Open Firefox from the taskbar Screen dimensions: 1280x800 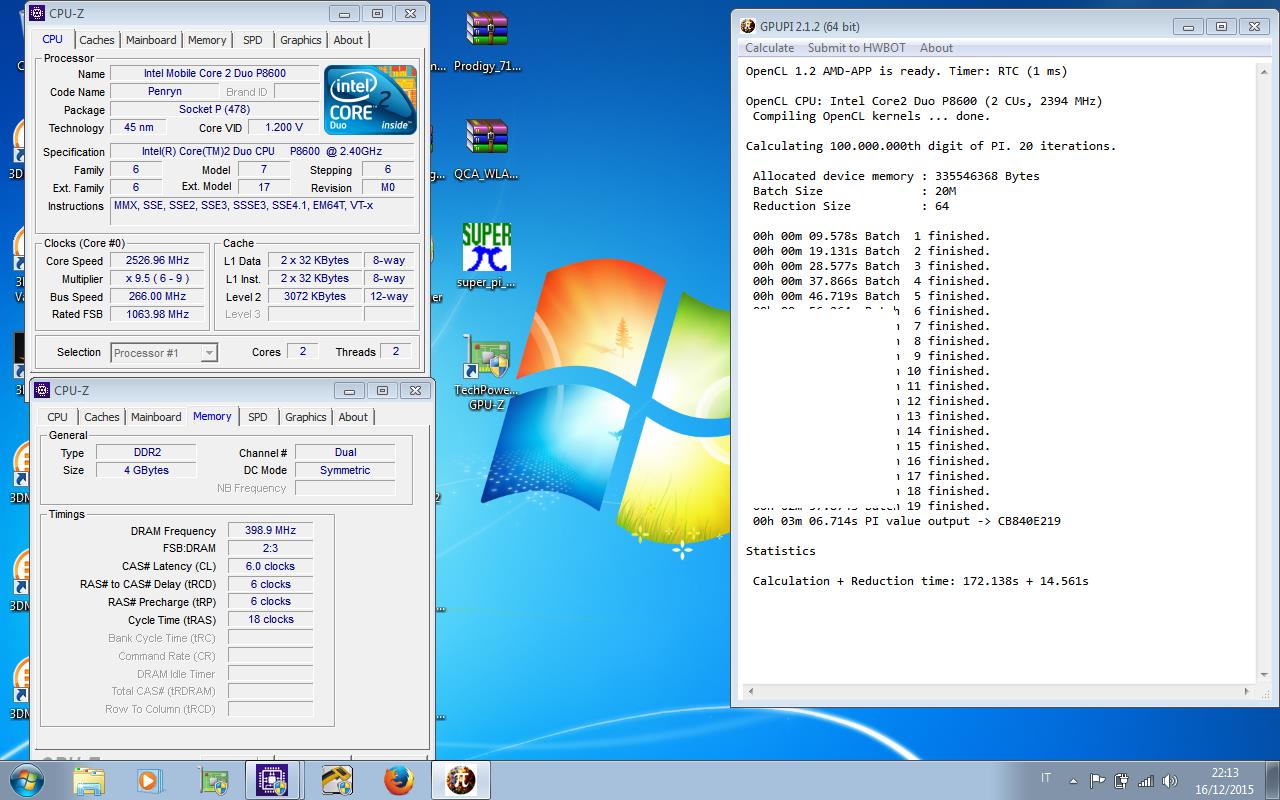point(399,780)
